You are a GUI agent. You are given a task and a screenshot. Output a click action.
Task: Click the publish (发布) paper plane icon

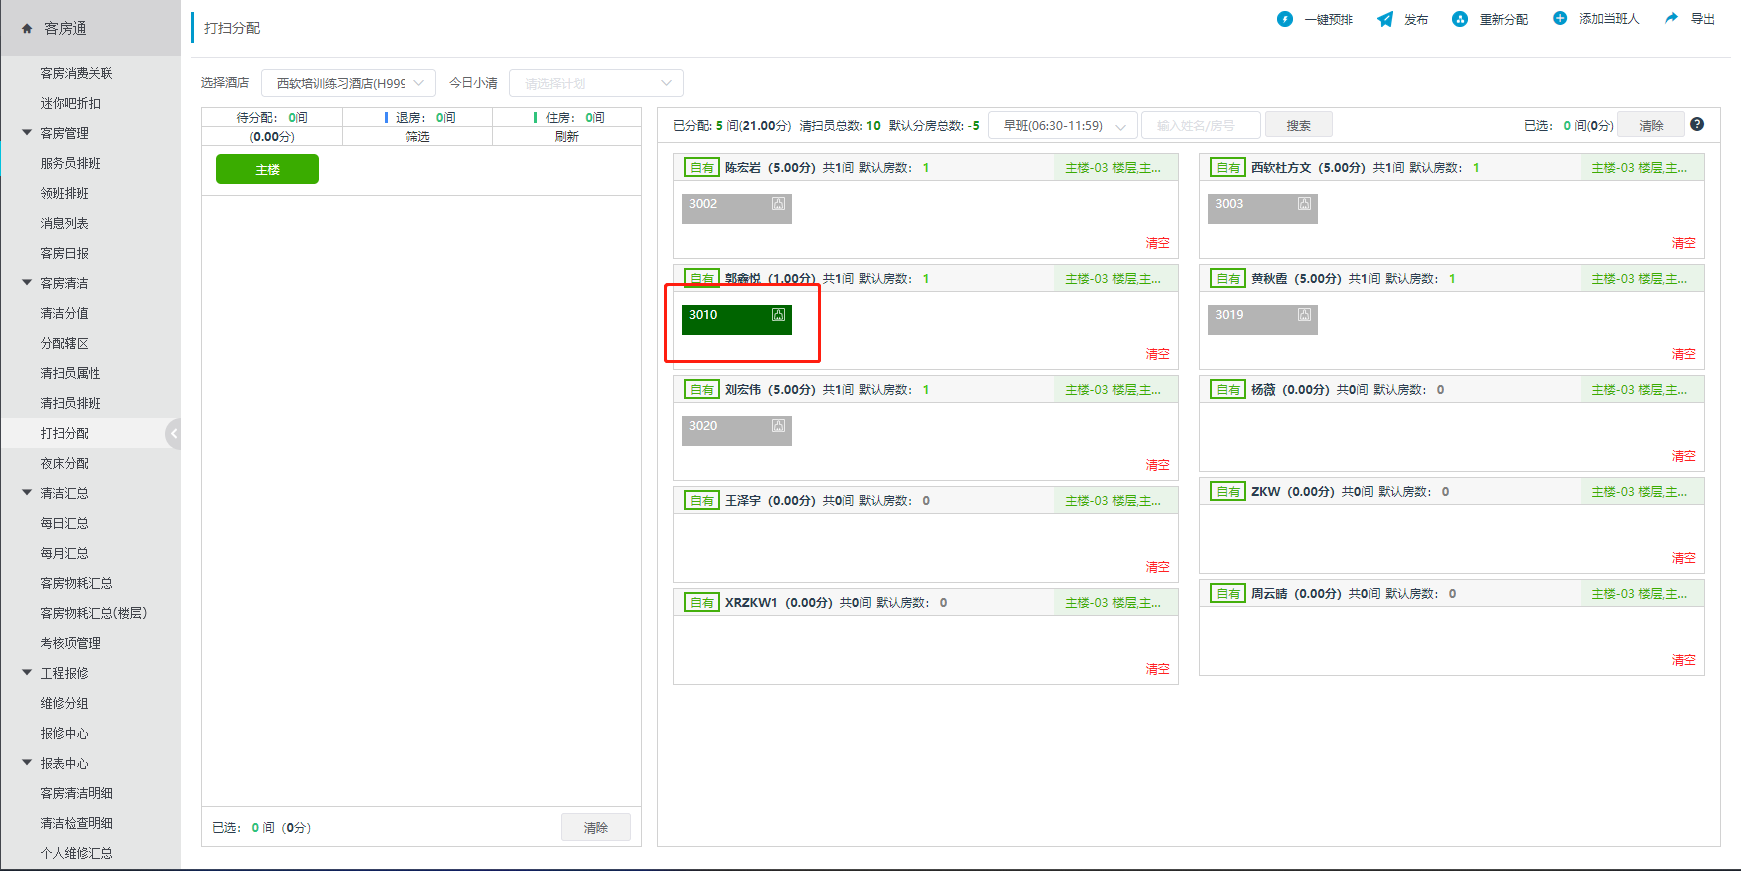[1385, 19]
